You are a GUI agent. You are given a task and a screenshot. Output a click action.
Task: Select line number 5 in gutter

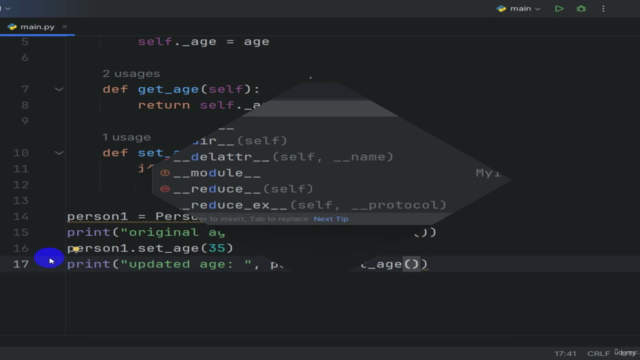click(x=25, y=42)
